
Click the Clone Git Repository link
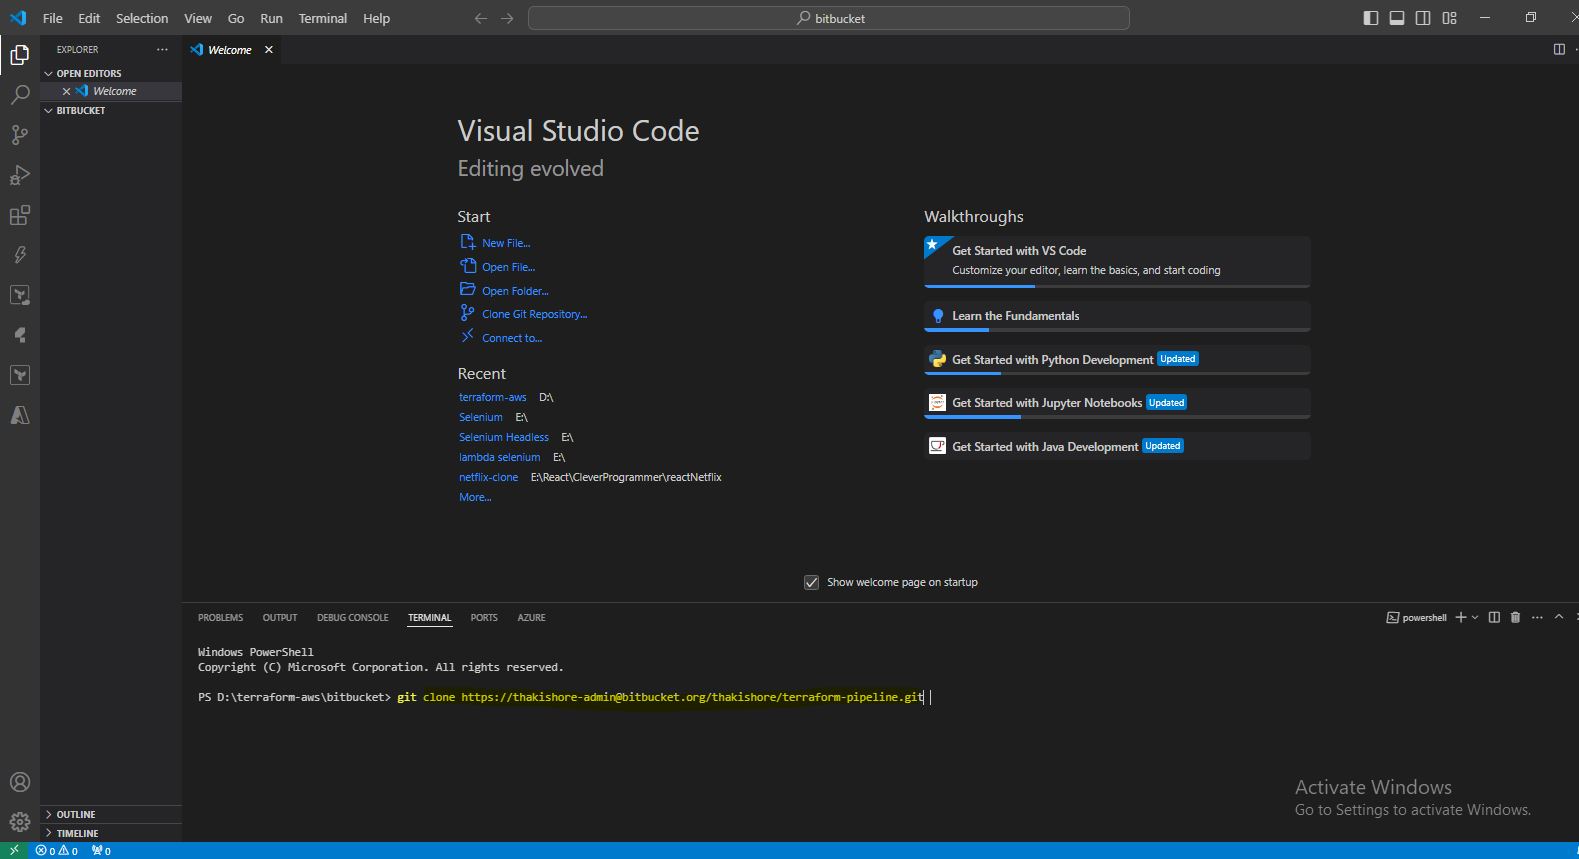[x=534, y=314]
